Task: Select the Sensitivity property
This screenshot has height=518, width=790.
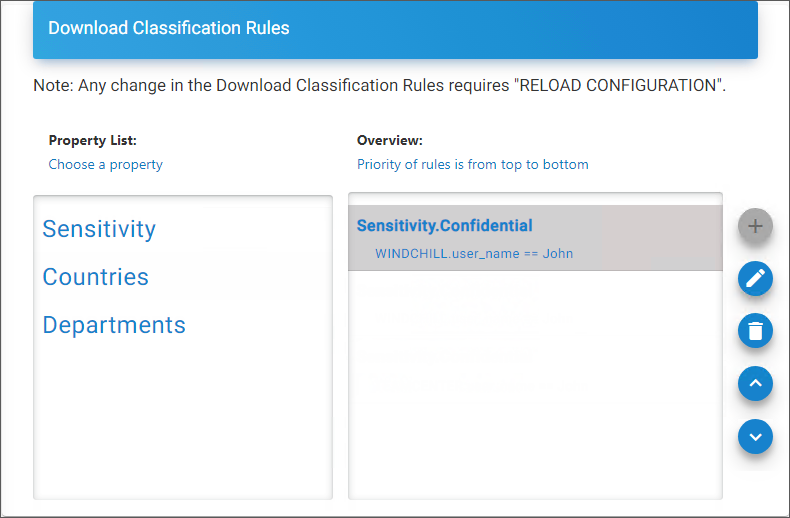Action: (99, 229)
